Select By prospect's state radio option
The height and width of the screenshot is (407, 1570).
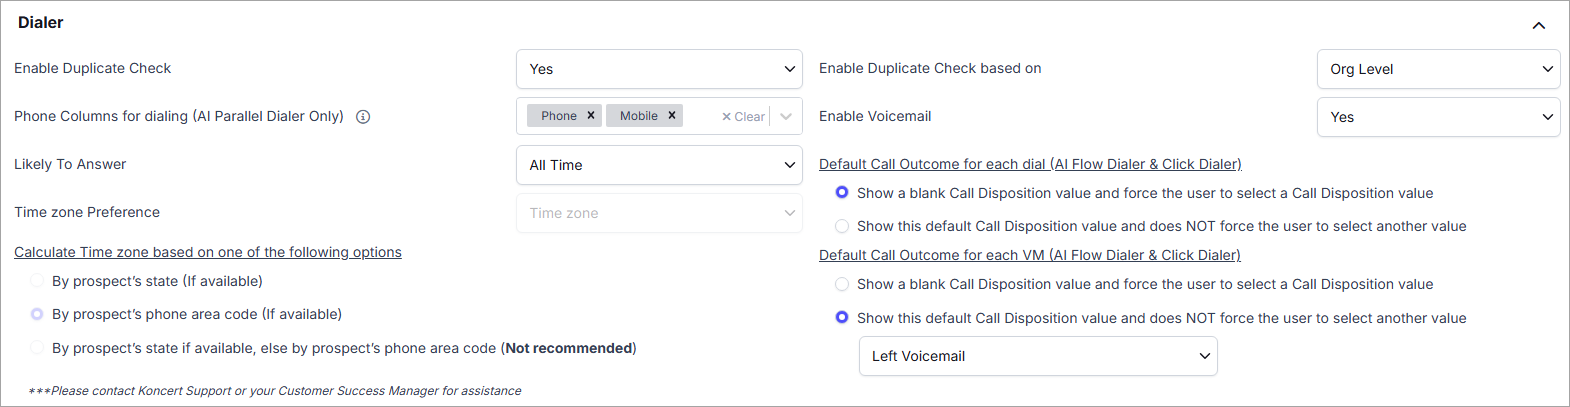pos(37,281)
